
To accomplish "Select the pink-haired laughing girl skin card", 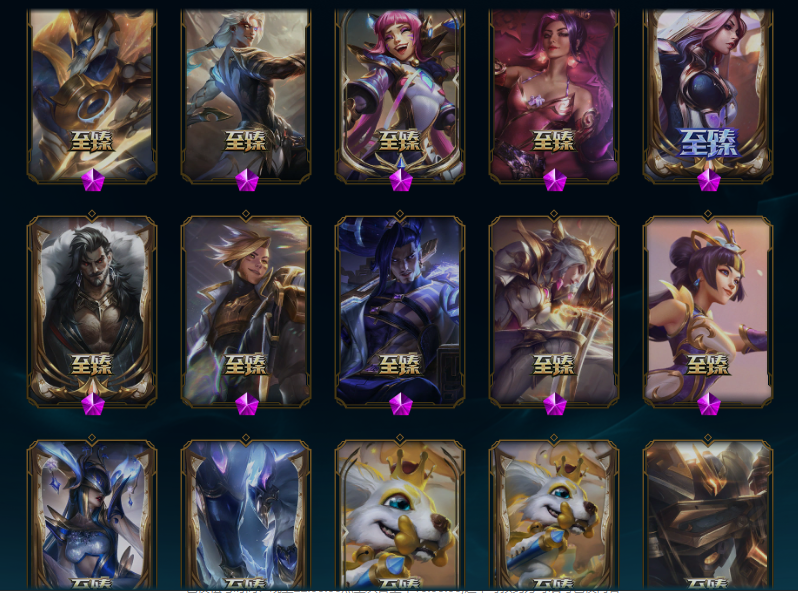I will coord(400,95).
